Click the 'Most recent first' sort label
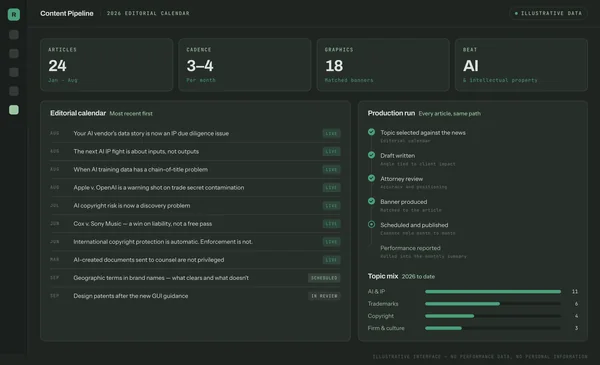This screenshot has height=365, width=600. click(131, 114)
